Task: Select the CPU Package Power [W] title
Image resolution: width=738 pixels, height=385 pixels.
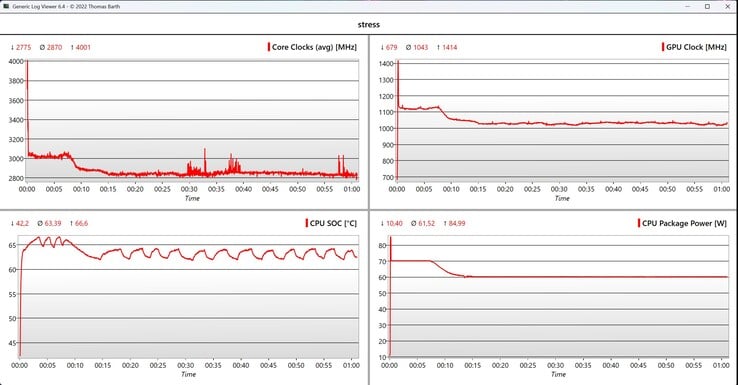Action: tap(684, 223)
